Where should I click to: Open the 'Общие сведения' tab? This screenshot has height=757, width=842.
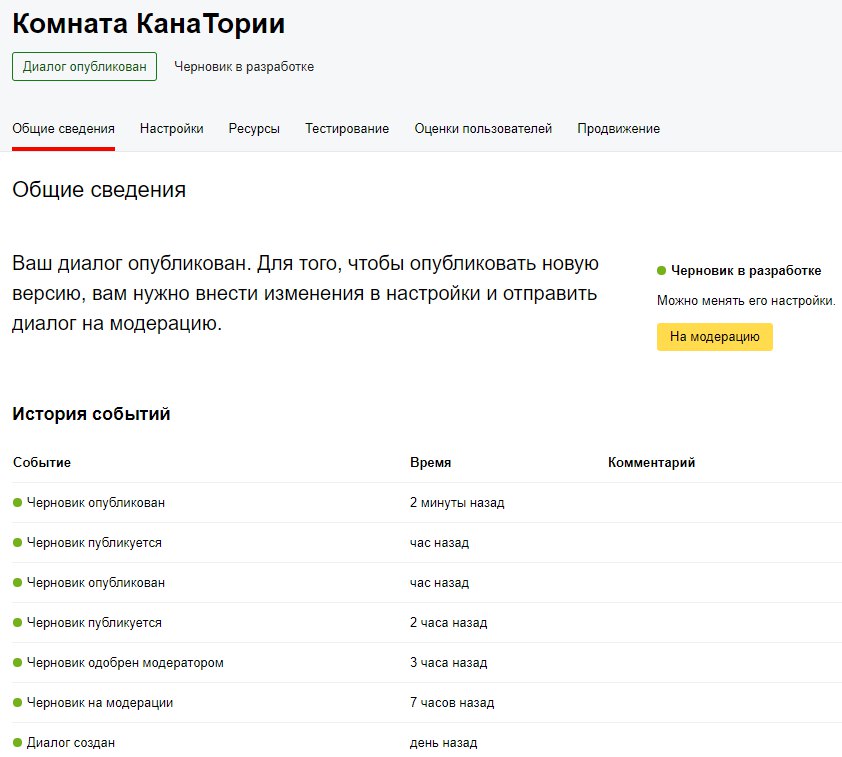pos(63,129)
